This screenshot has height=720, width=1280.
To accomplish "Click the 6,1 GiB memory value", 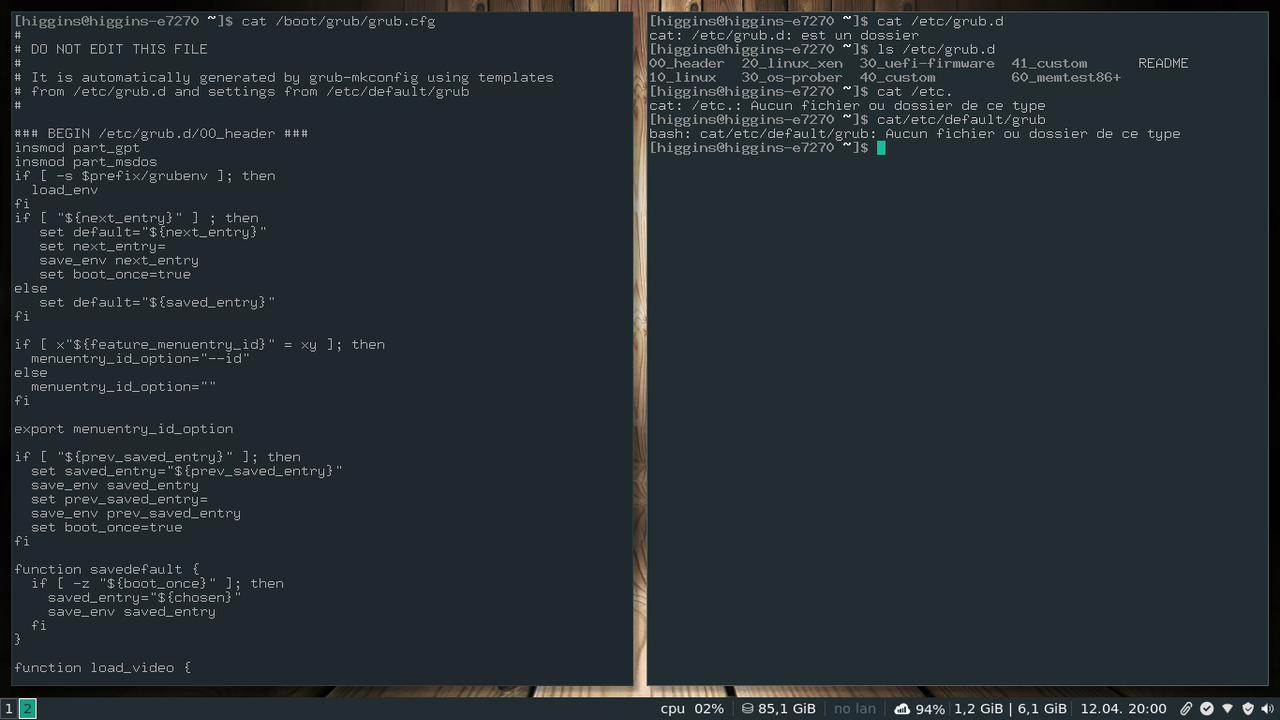I will [1042, 709].
